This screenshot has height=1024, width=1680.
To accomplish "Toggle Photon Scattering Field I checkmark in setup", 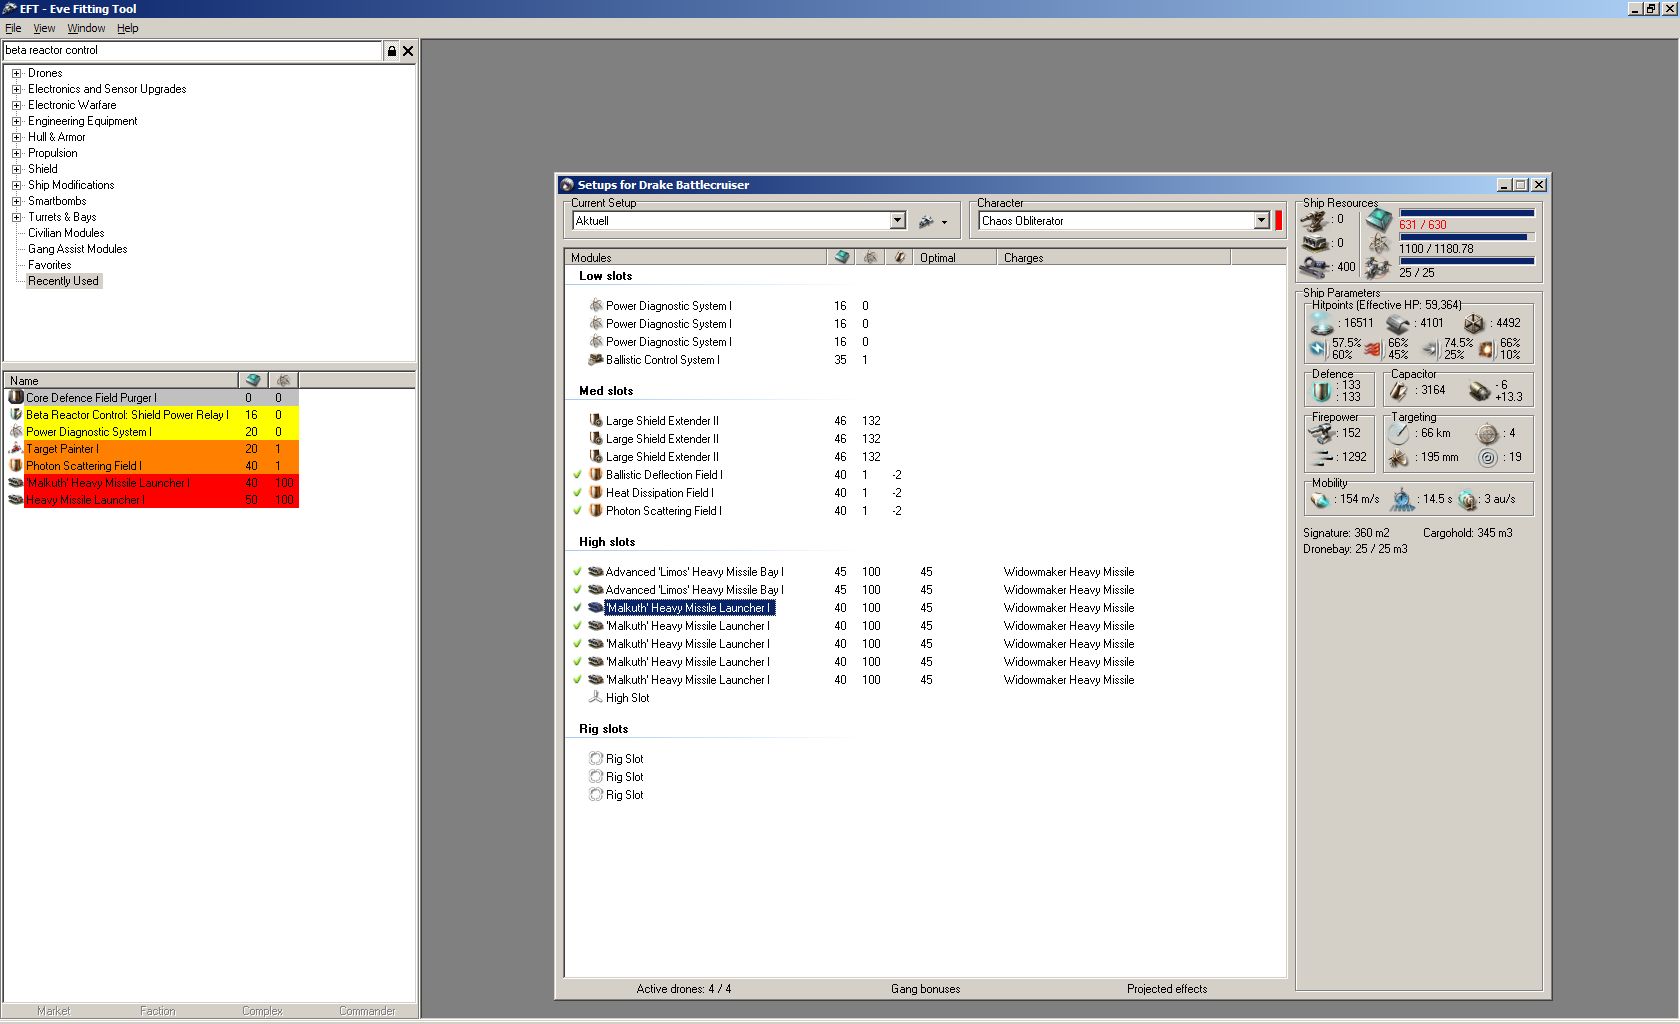I will pos(577,511).
